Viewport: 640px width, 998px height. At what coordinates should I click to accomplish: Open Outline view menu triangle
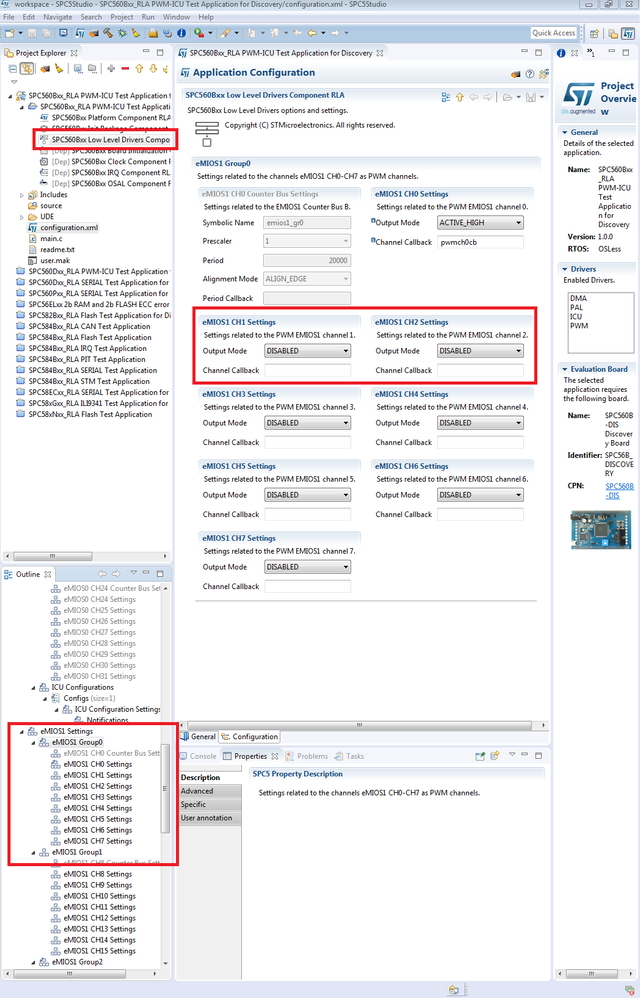click(134, 573)
